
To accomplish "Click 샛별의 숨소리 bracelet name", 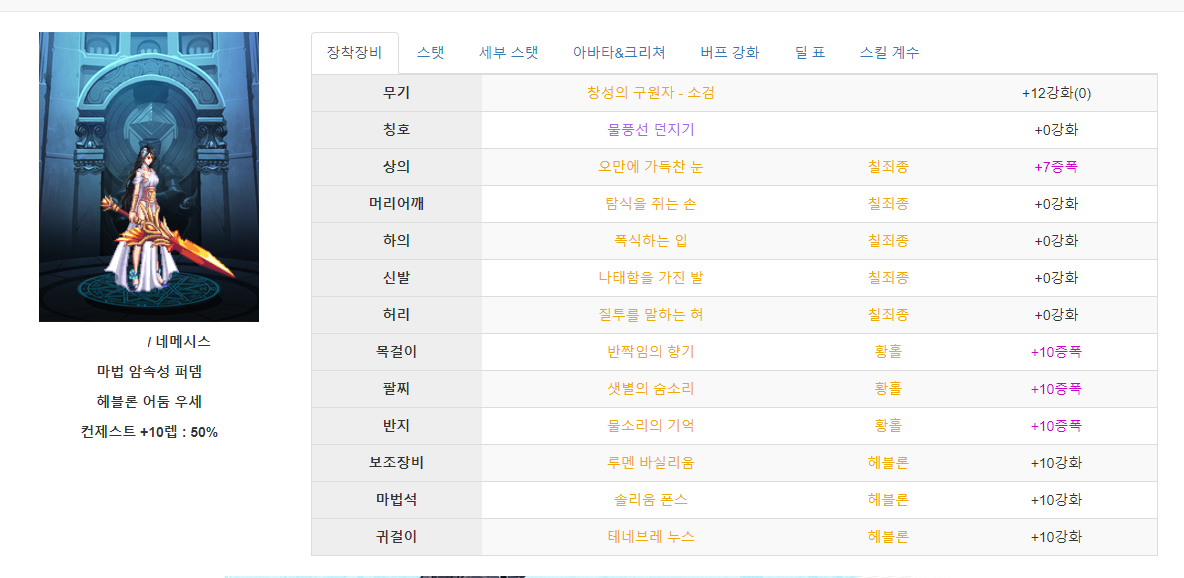I will point(651,389).
